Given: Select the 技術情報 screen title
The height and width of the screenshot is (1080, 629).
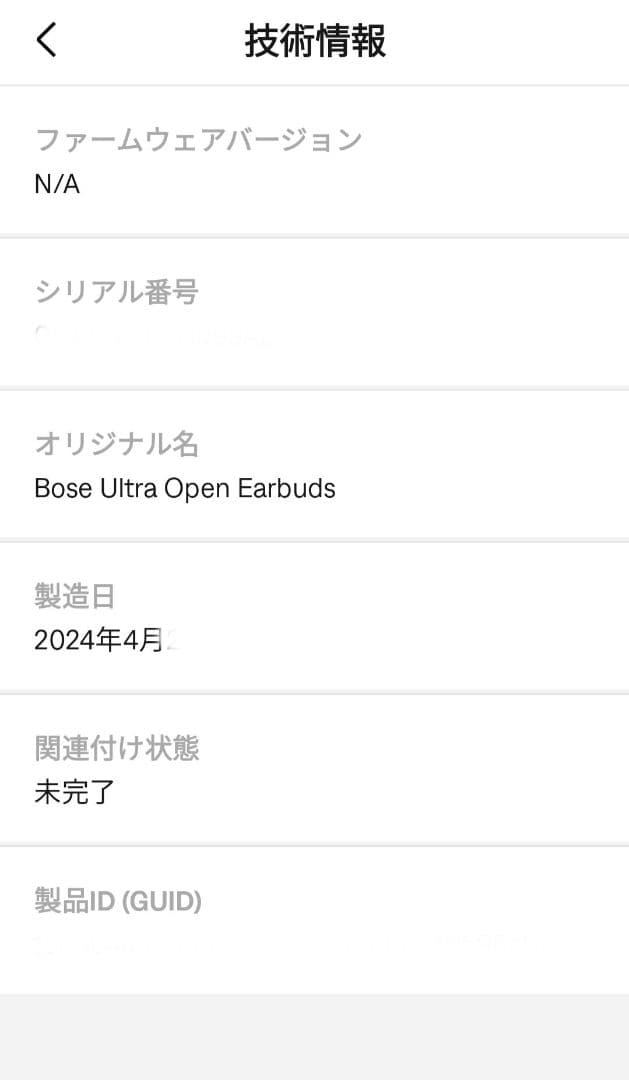Looking at the screenshot, I should point(314,39).
